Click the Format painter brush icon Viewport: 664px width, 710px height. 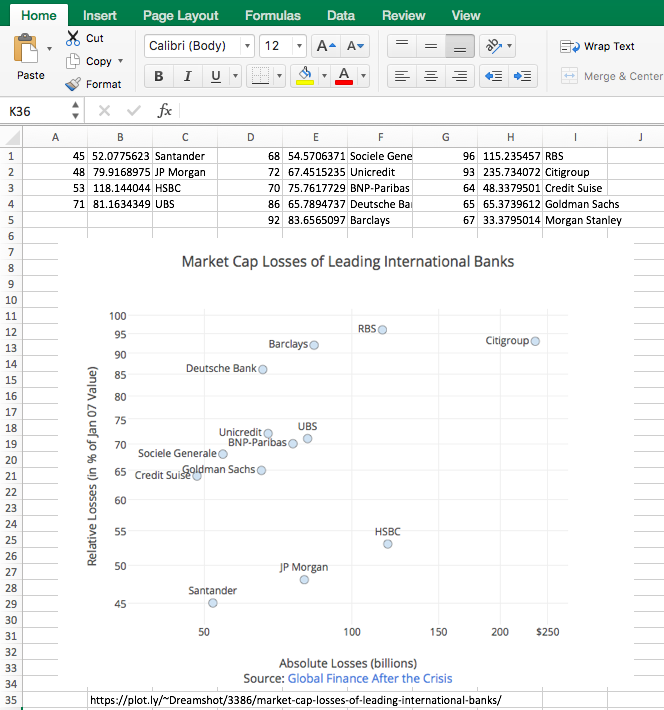click(72, 84)
